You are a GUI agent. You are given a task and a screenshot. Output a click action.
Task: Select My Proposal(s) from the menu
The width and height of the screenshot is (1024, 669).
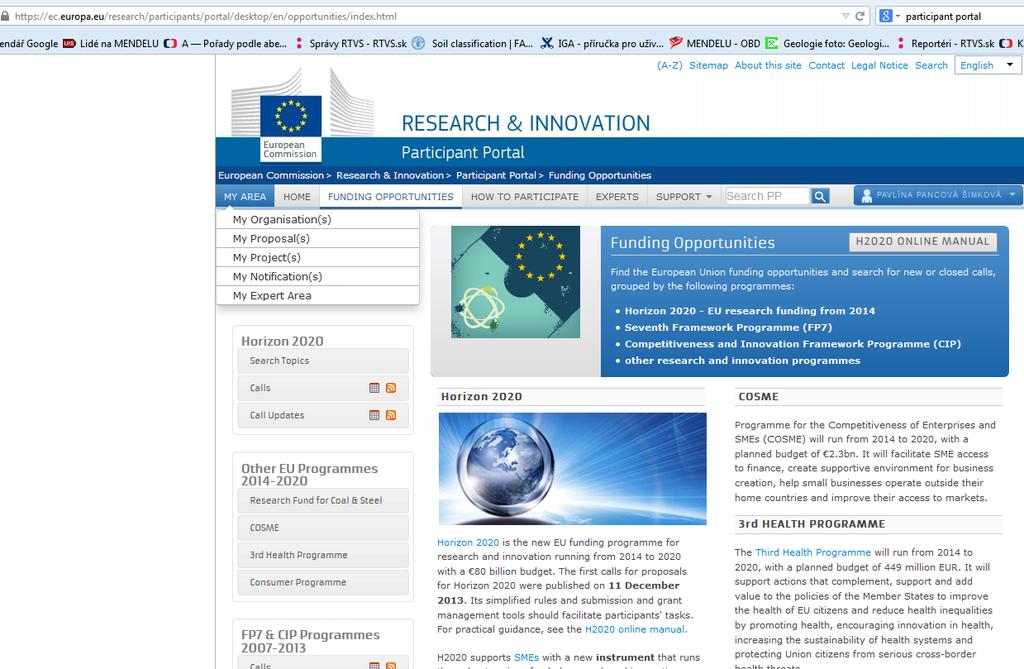click(317, 238)
